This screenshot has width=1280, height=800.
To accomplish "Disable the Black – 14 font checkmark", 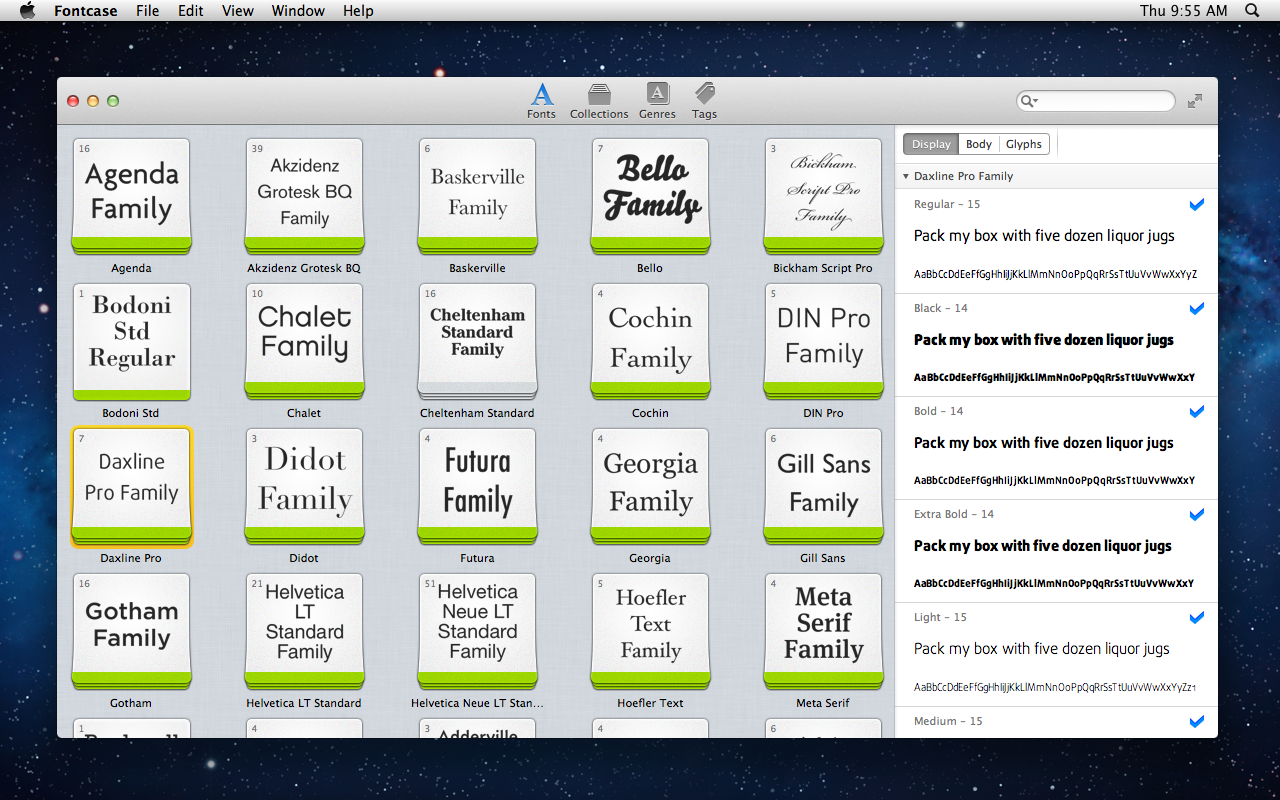I will [1196, 308].
